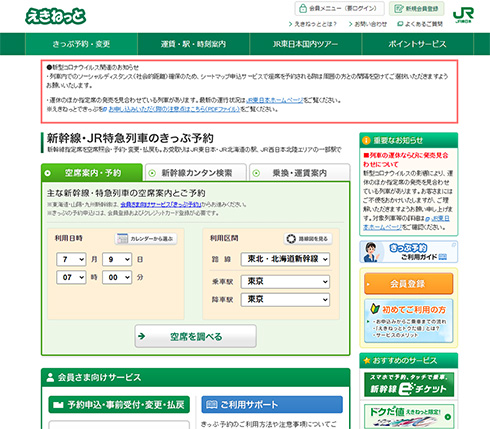Click book icon in ご利用サポート heading
Viewport: 490px width, 429px height.
coord(212,405)
